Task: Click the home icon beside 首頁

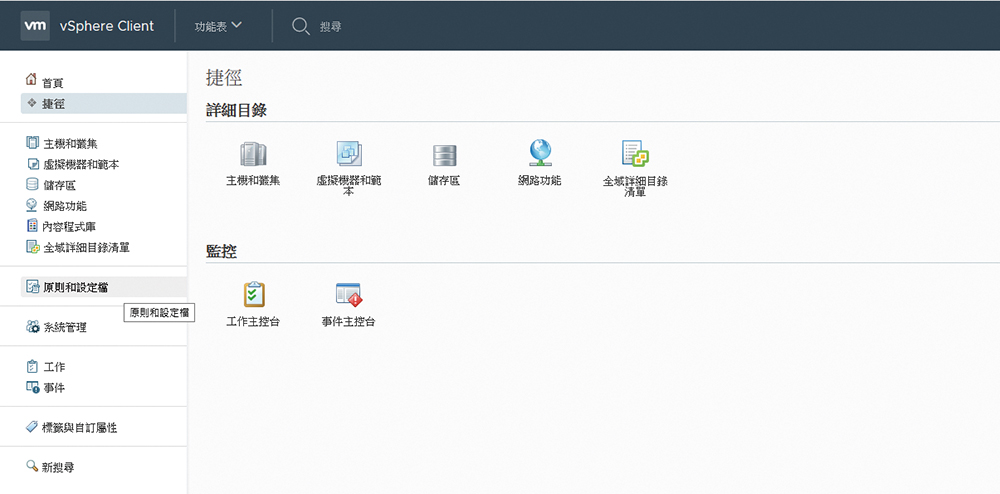Action: 31,80
